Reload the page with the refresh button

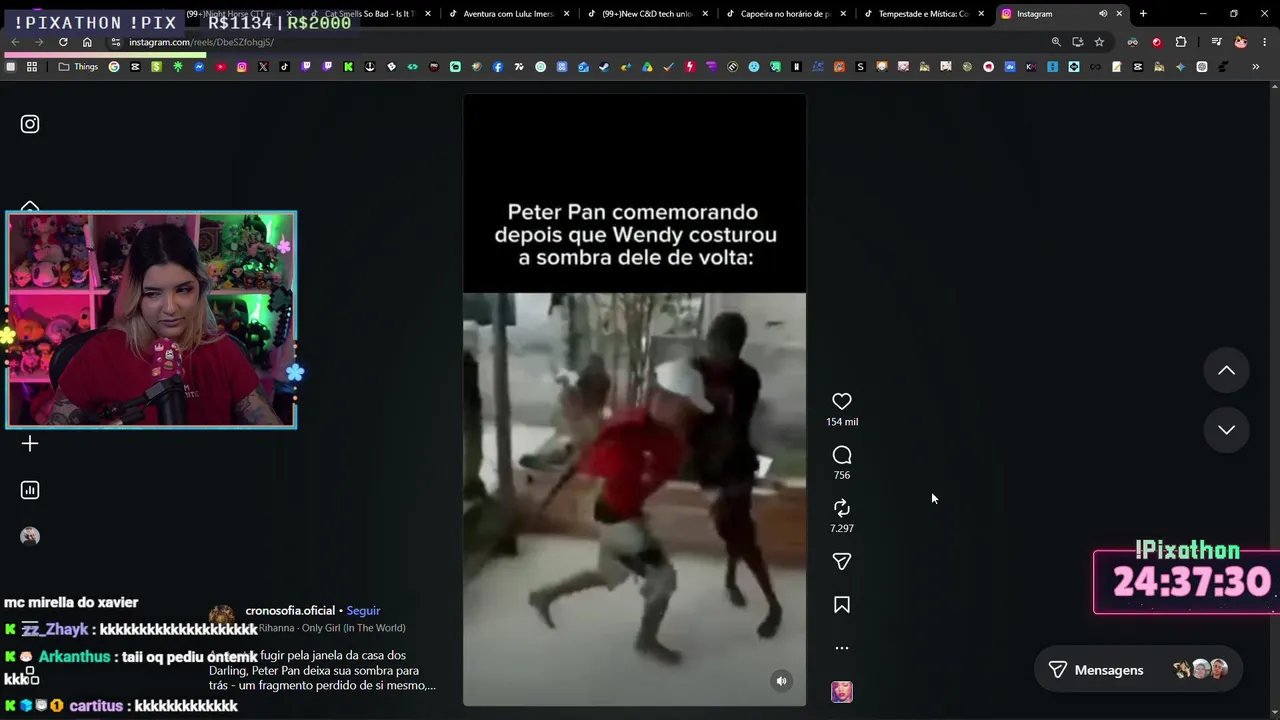pos(63,42)
